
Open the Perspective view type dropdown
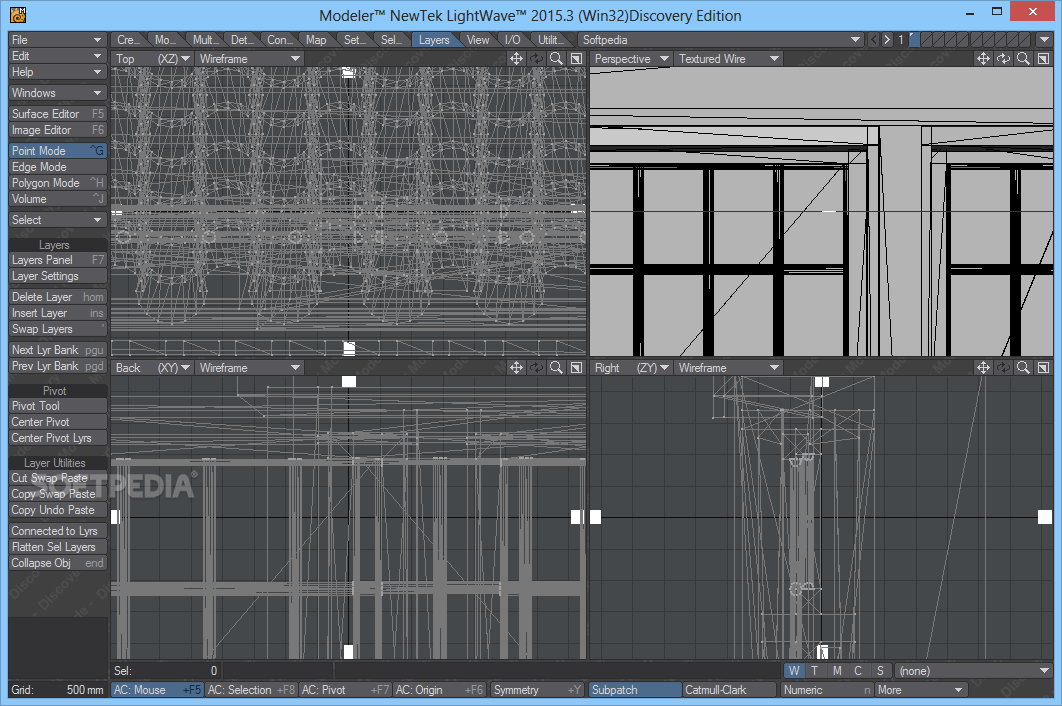[631, 59]
